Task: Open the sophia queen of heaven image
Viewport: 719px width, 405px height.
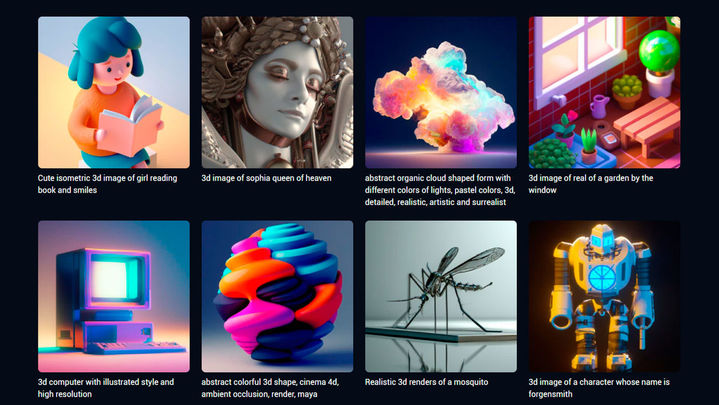Action: pos(277,92)
